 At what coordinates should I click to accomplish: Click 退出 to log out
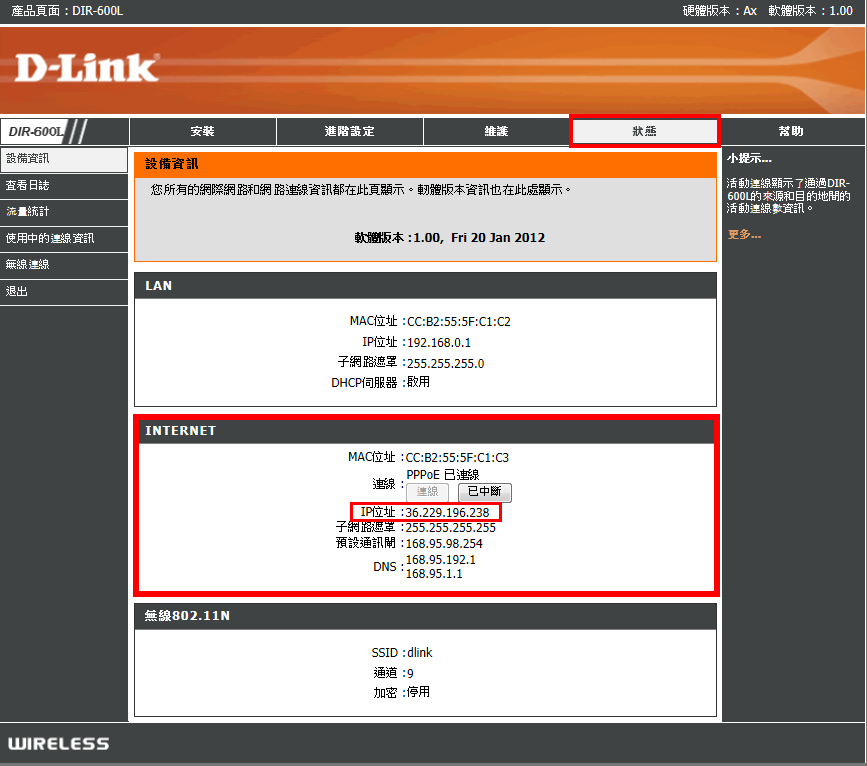64,291
